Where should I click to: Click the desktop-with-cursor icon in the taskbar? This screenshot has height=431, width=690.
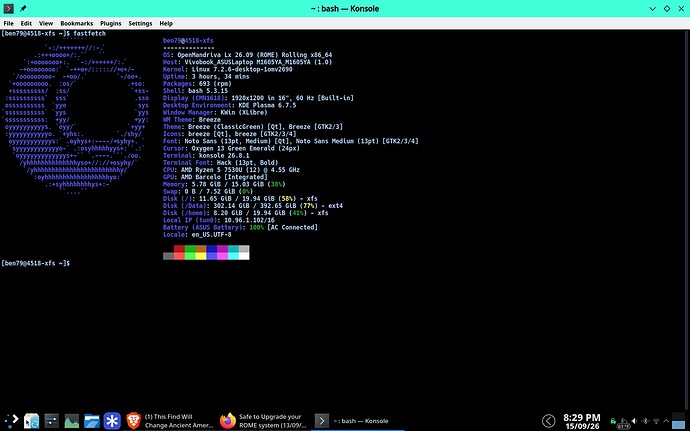click(31, 421)
